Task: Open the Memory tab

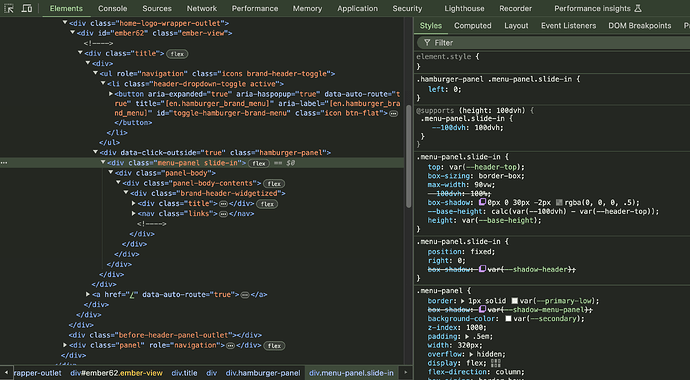Action: click(308, 8)
